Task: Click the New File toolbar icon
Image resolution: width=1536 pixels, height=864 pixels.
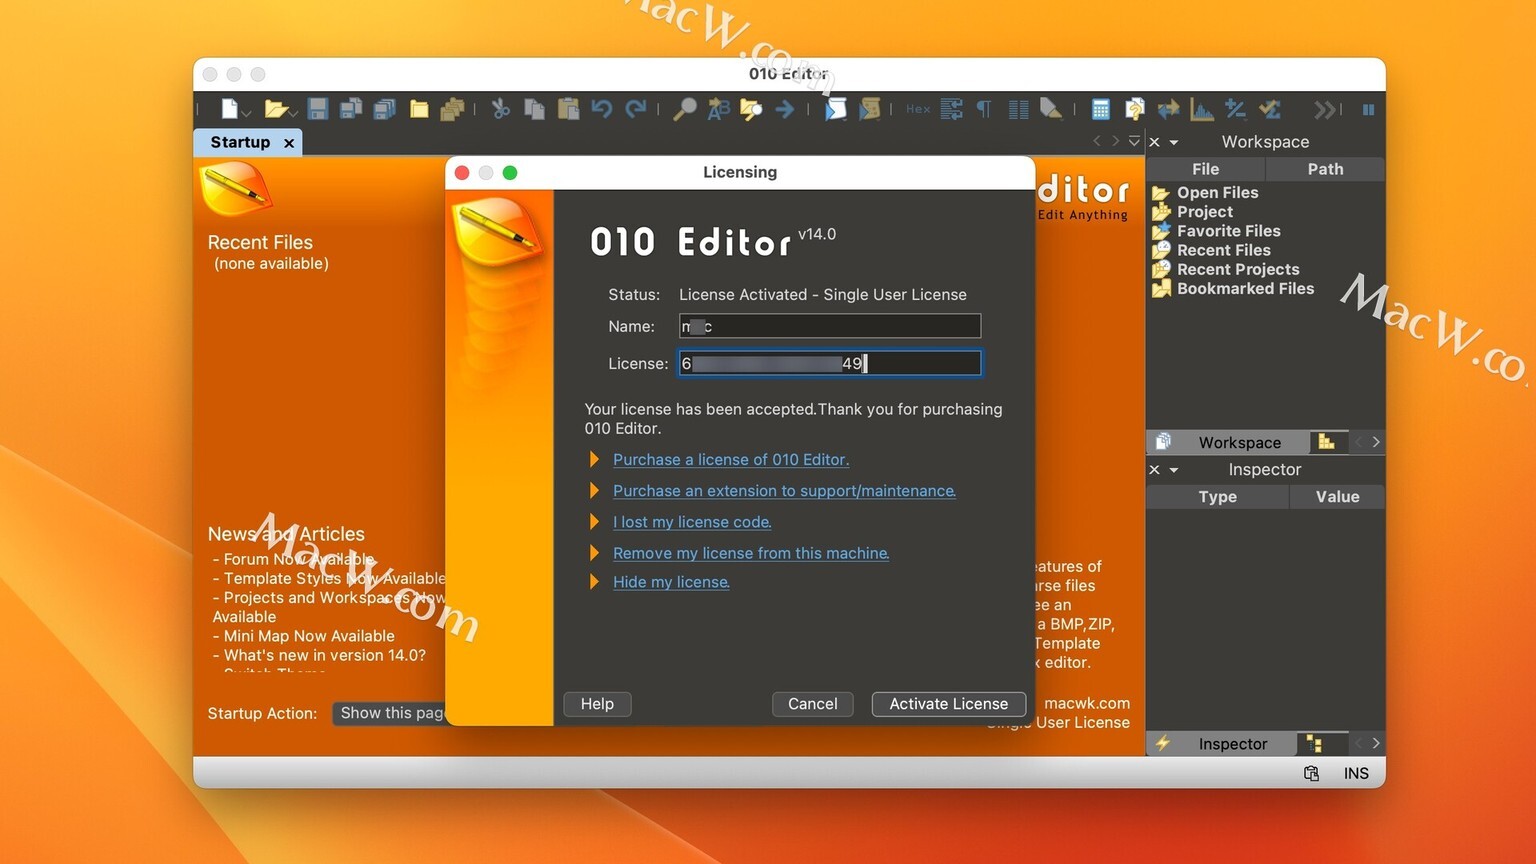Action: pos(229,109)
